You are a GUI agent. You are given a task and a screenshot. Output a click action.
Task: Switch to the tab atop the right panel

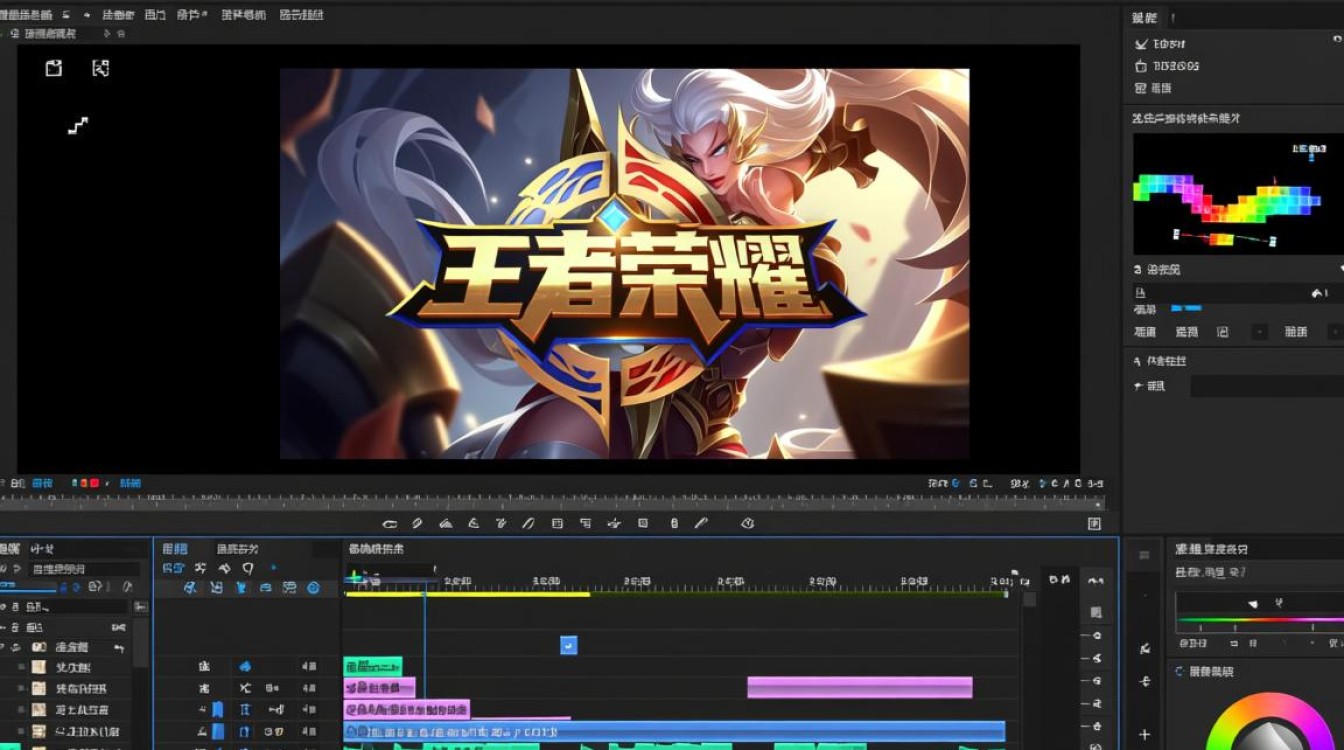click(1144, 18)
